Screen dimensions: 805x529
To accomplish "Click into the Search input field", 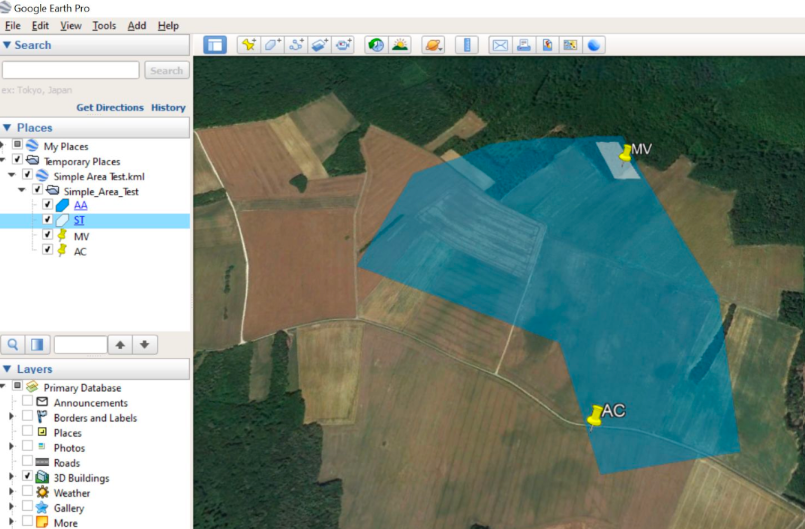I will coord(70,70).
